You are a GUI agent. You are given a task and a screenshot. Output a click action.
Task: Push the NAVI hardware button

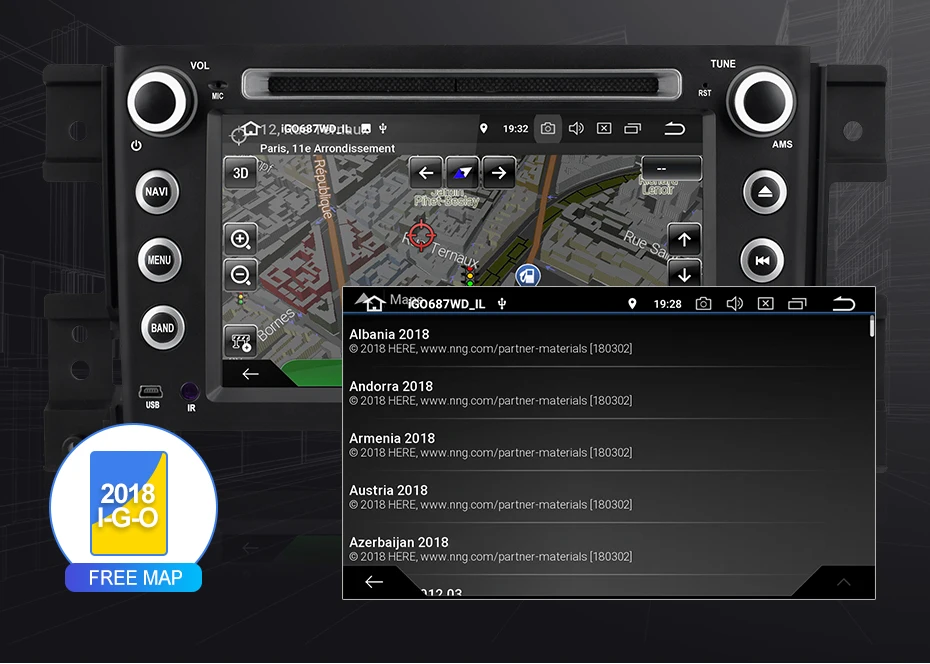pyautogui.click(x=157, y=191)
